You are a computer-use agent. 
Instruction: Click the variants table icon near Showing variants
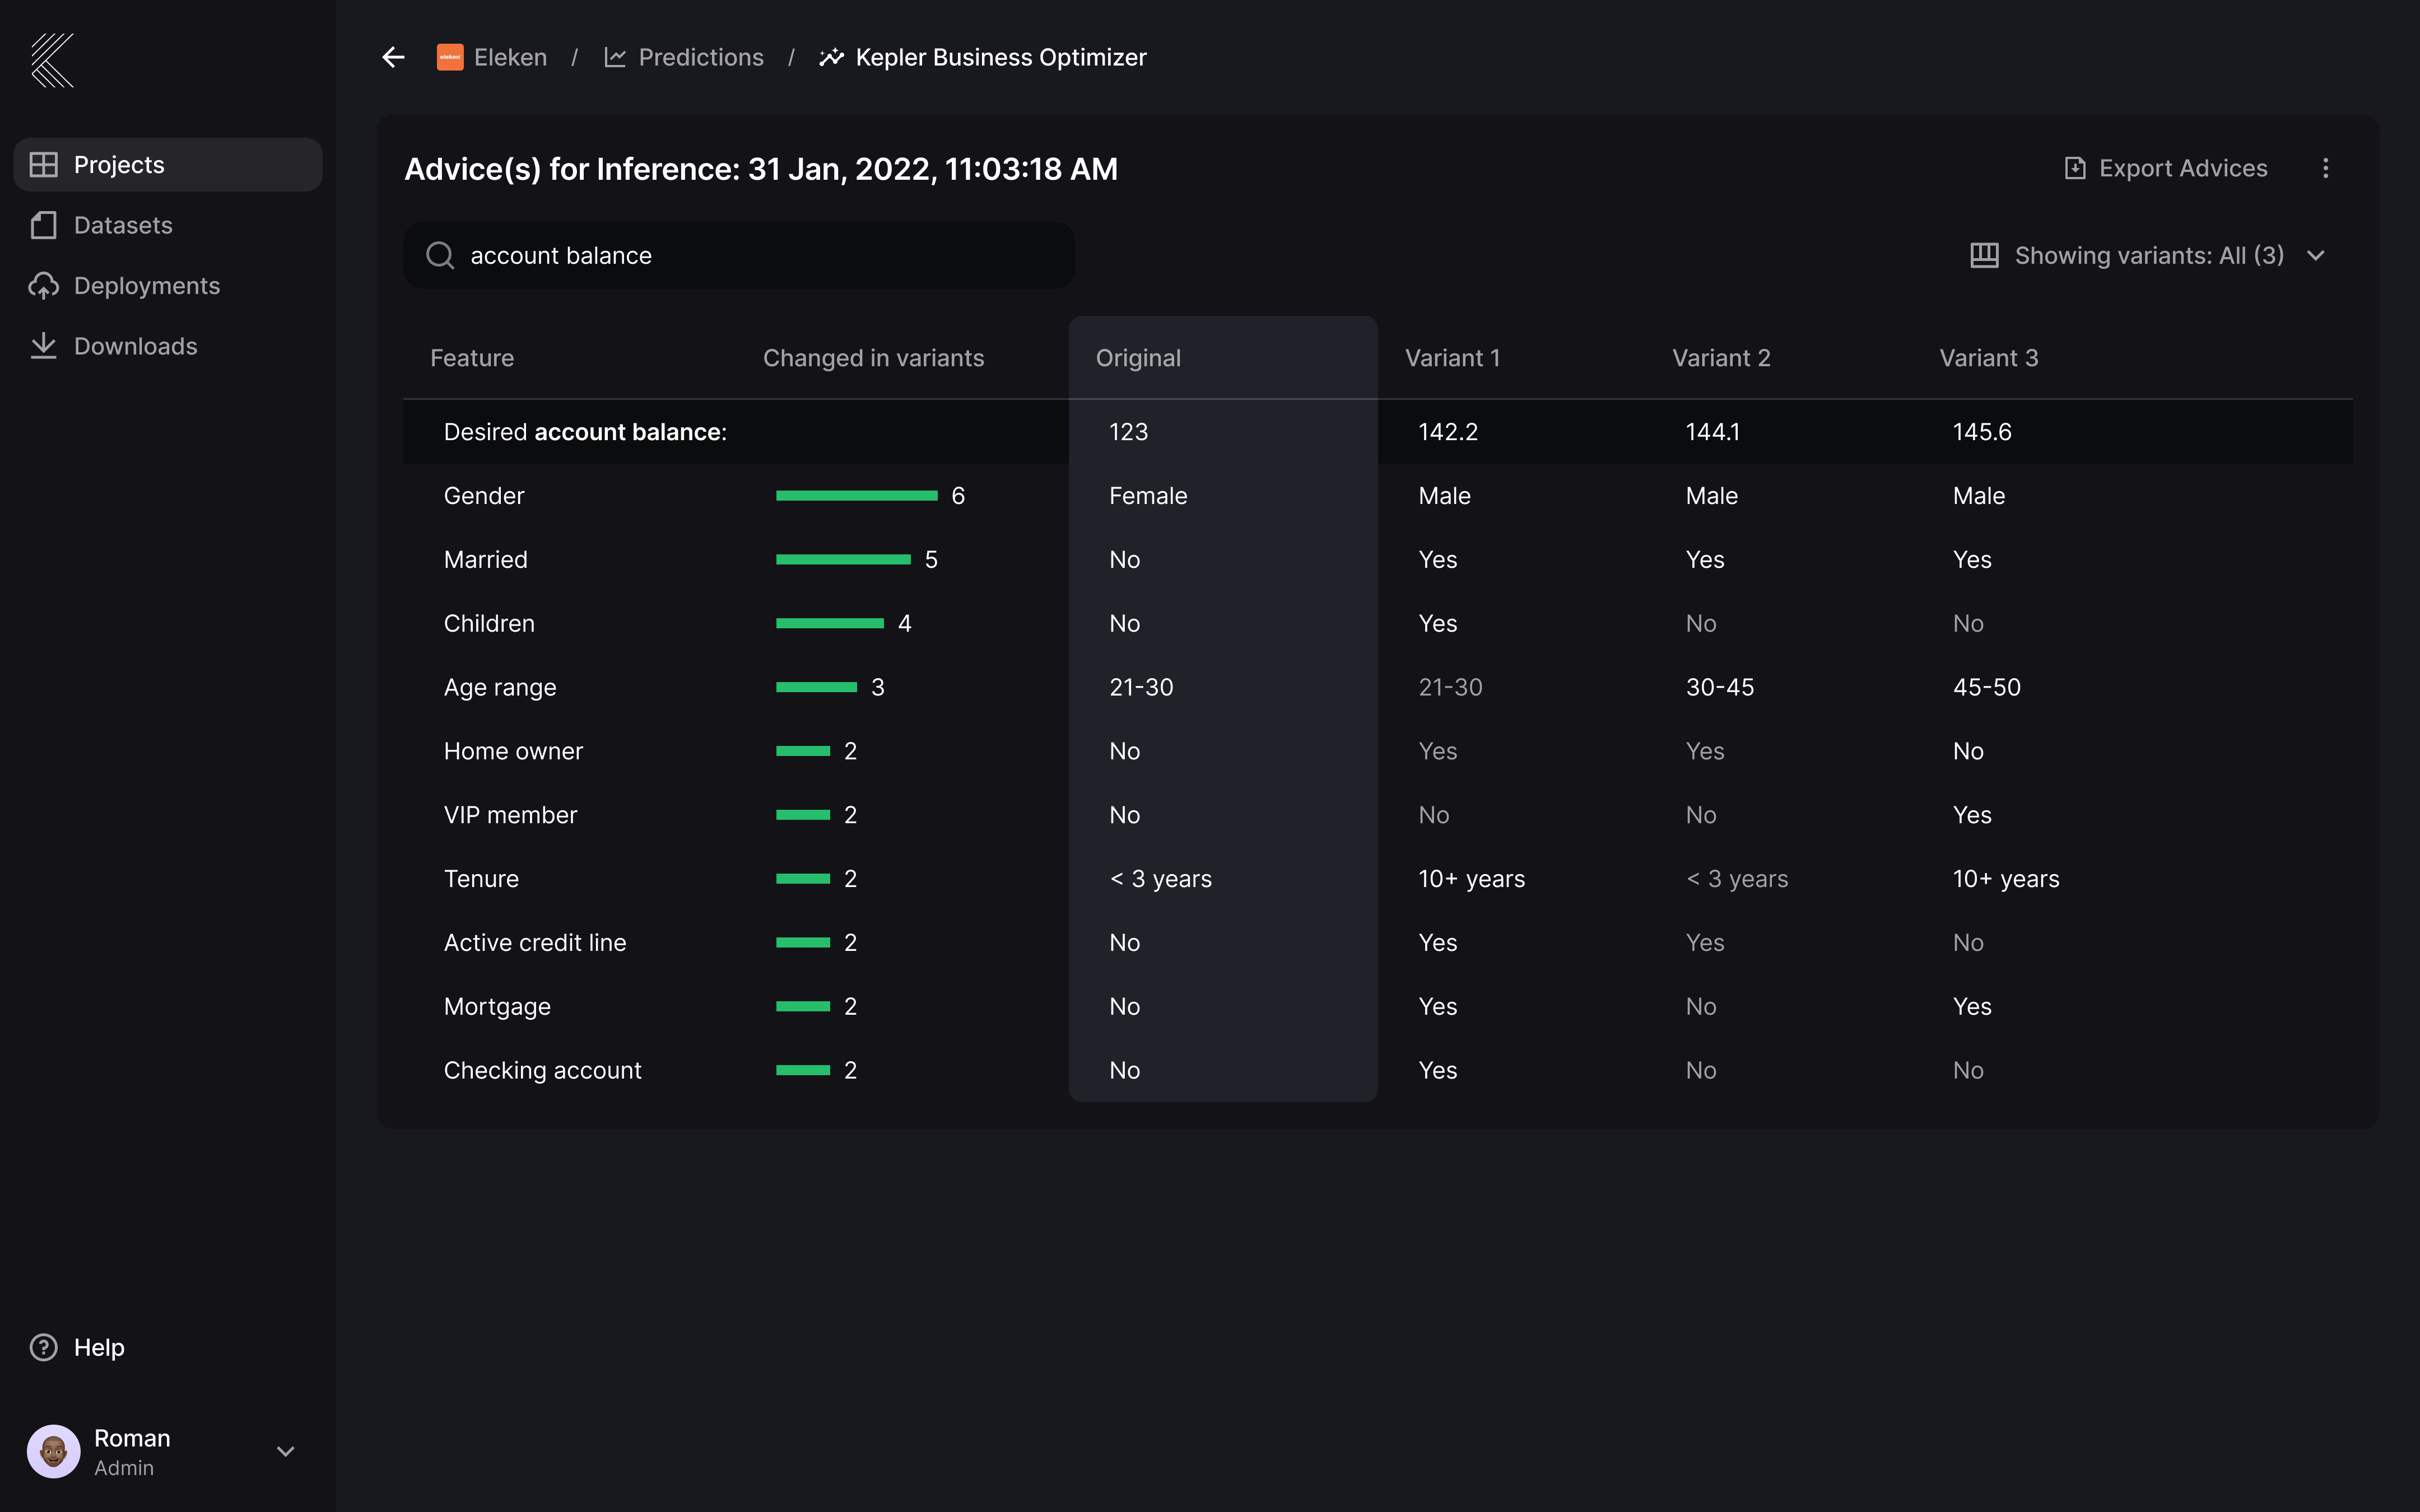pos(1984,255)
